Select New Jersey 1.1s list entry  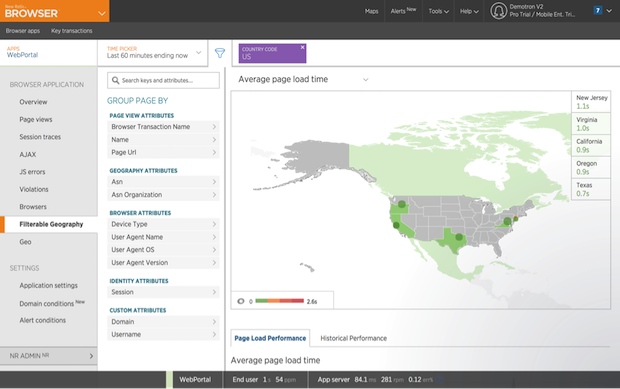point(591,102)
